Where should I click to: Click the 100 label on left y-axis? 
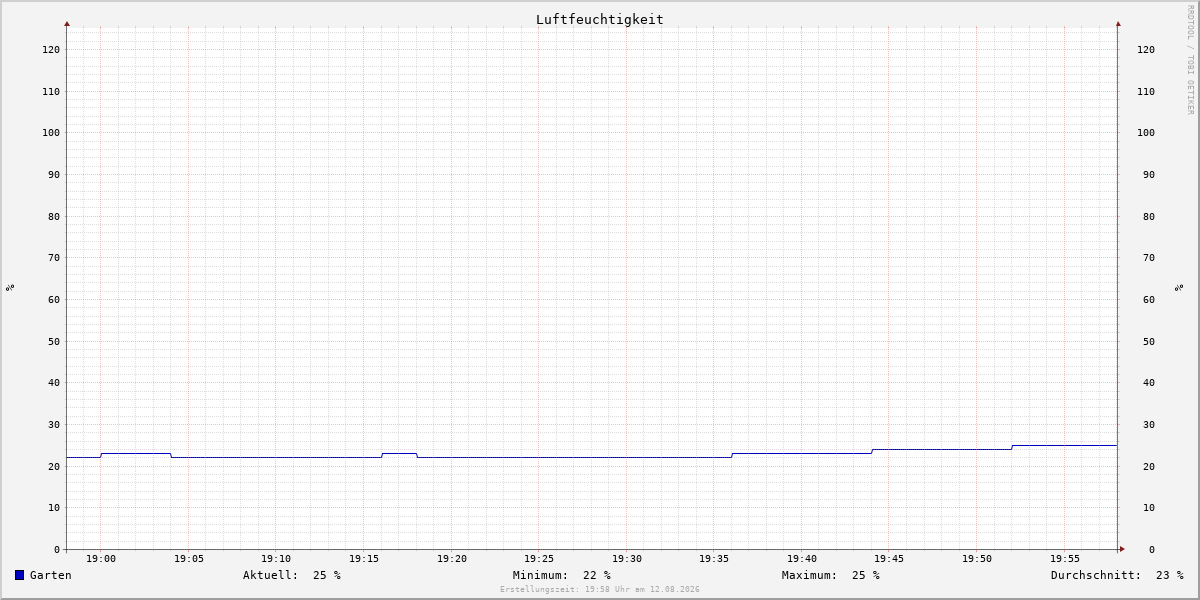51,133
